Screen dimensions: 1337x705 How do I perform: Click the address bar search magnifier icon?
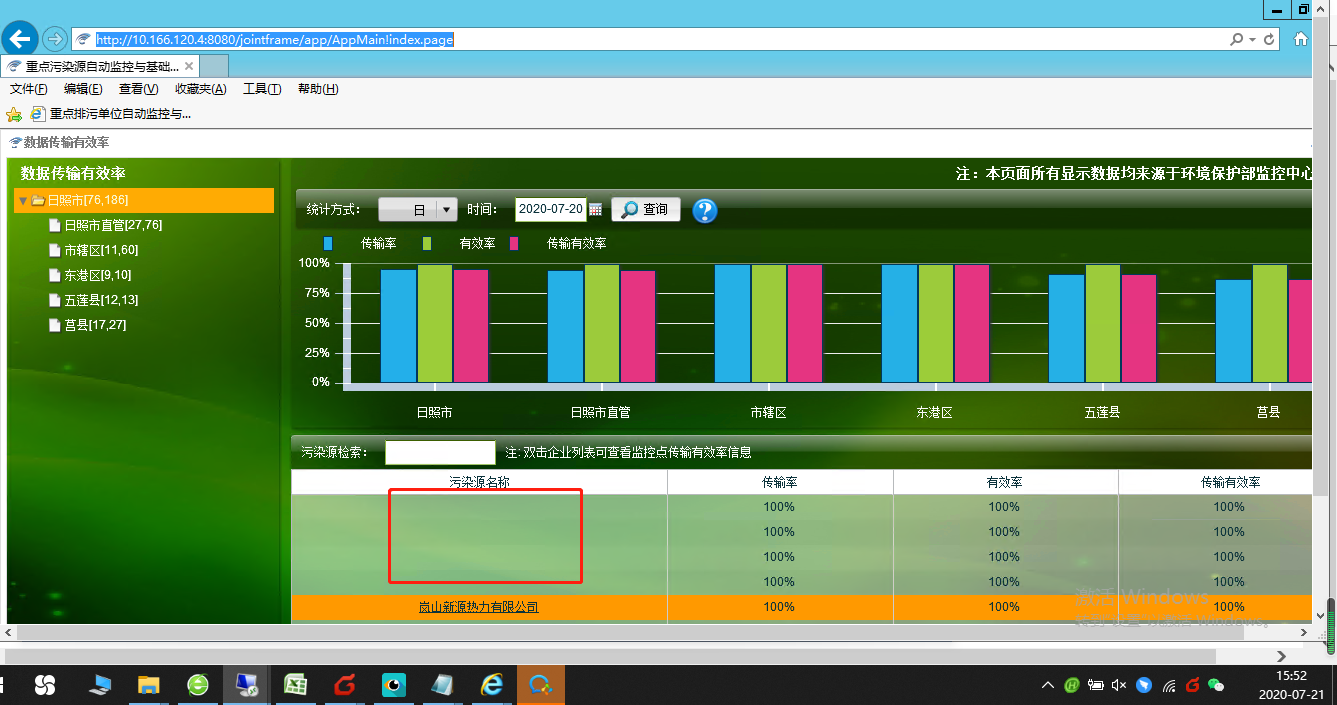[x=1237, y=40]
